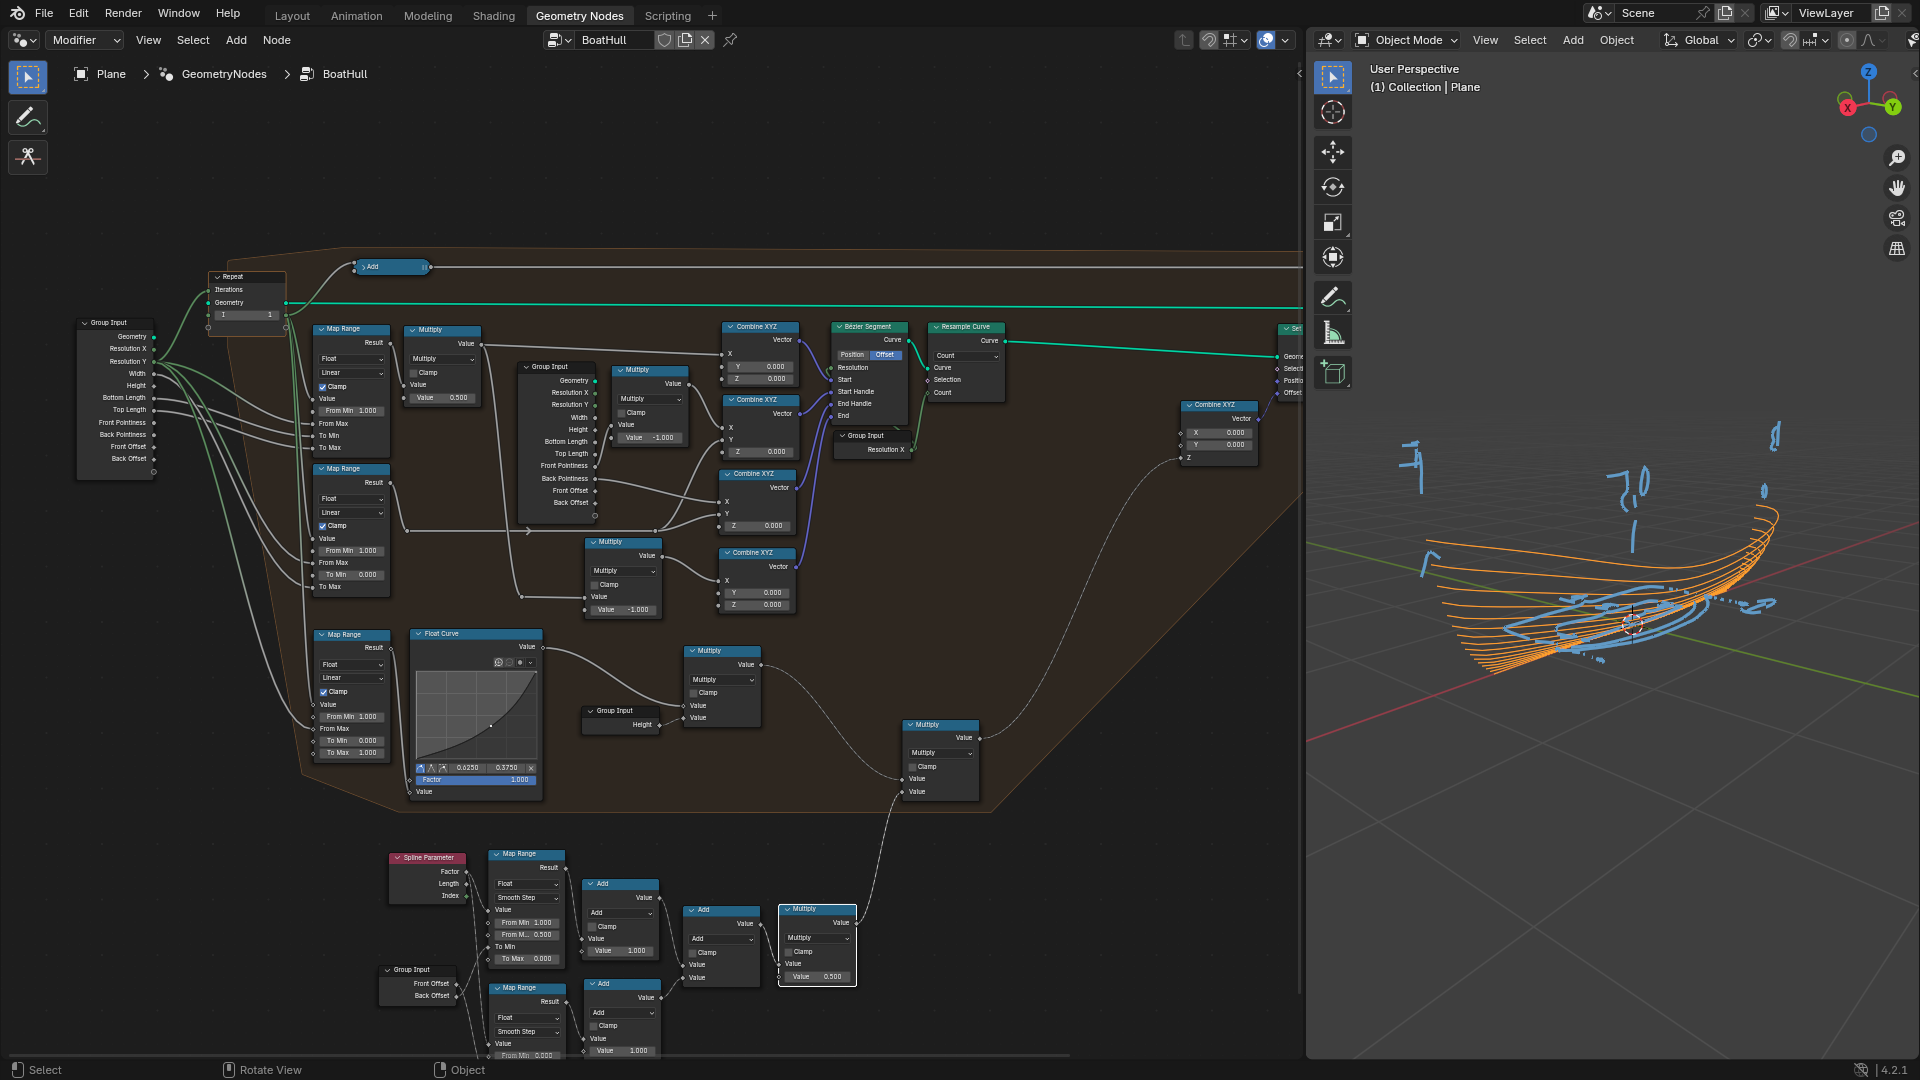Choose the Rotate tool in 3D viewport
This screenshot has width=1920, height=1080.
coord(1333,187)
